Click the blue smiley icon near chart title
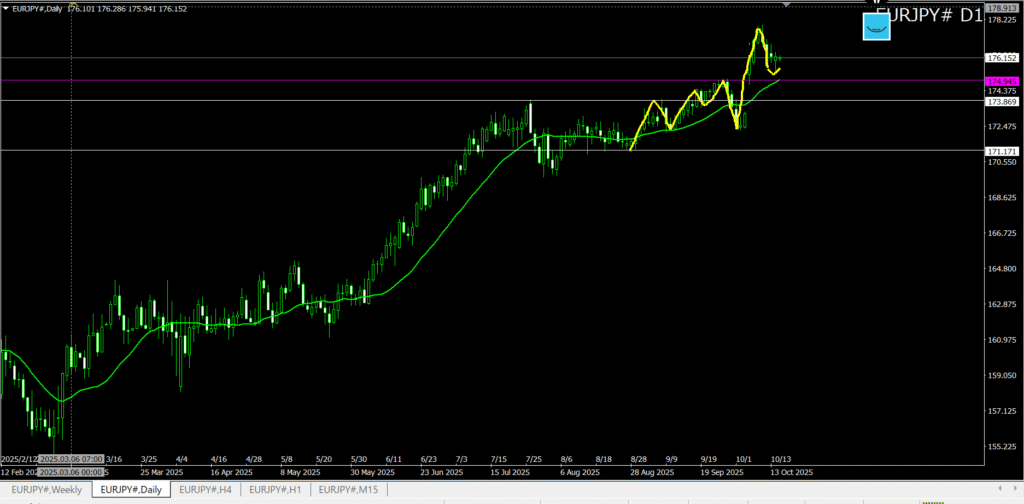 pos(877,27)
